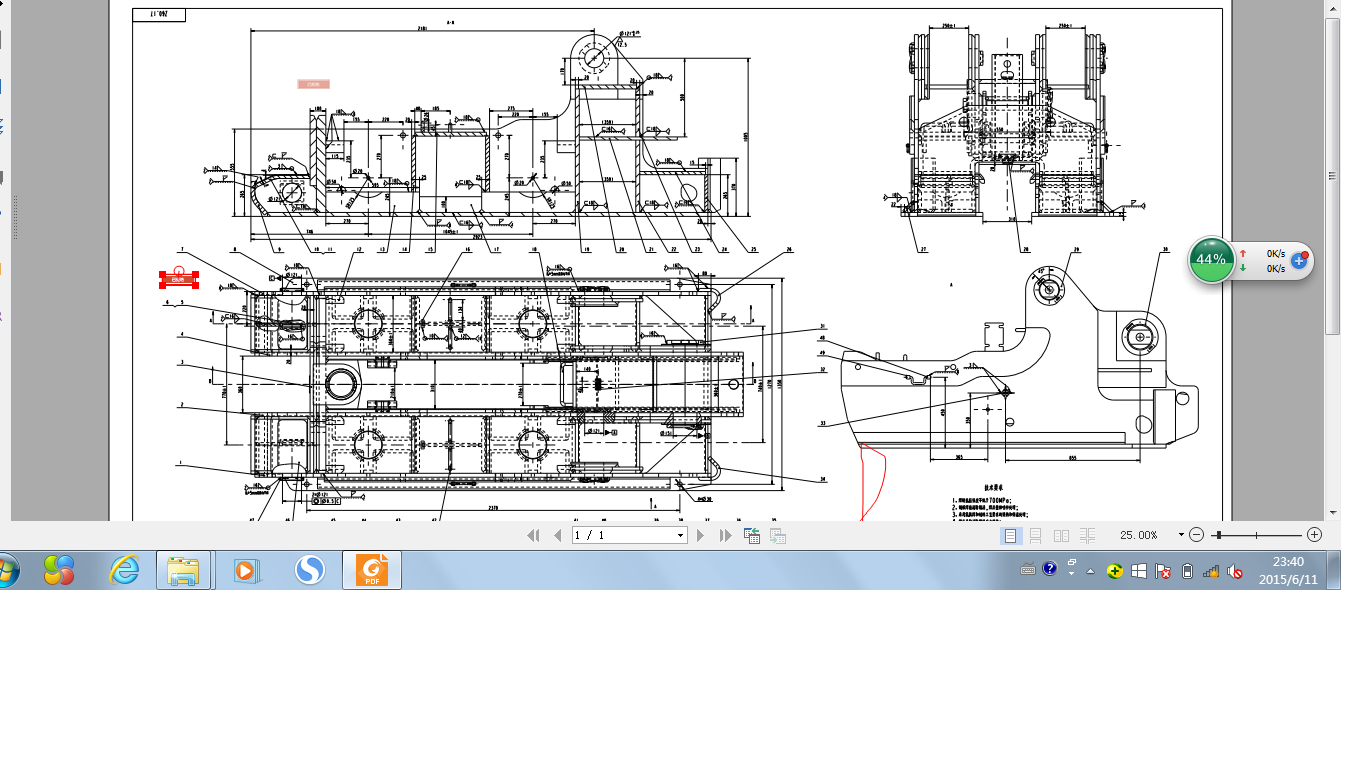The height and width of the screenshot is (768, 1366).
Task: Go to the next page
Action: [701, 536]
